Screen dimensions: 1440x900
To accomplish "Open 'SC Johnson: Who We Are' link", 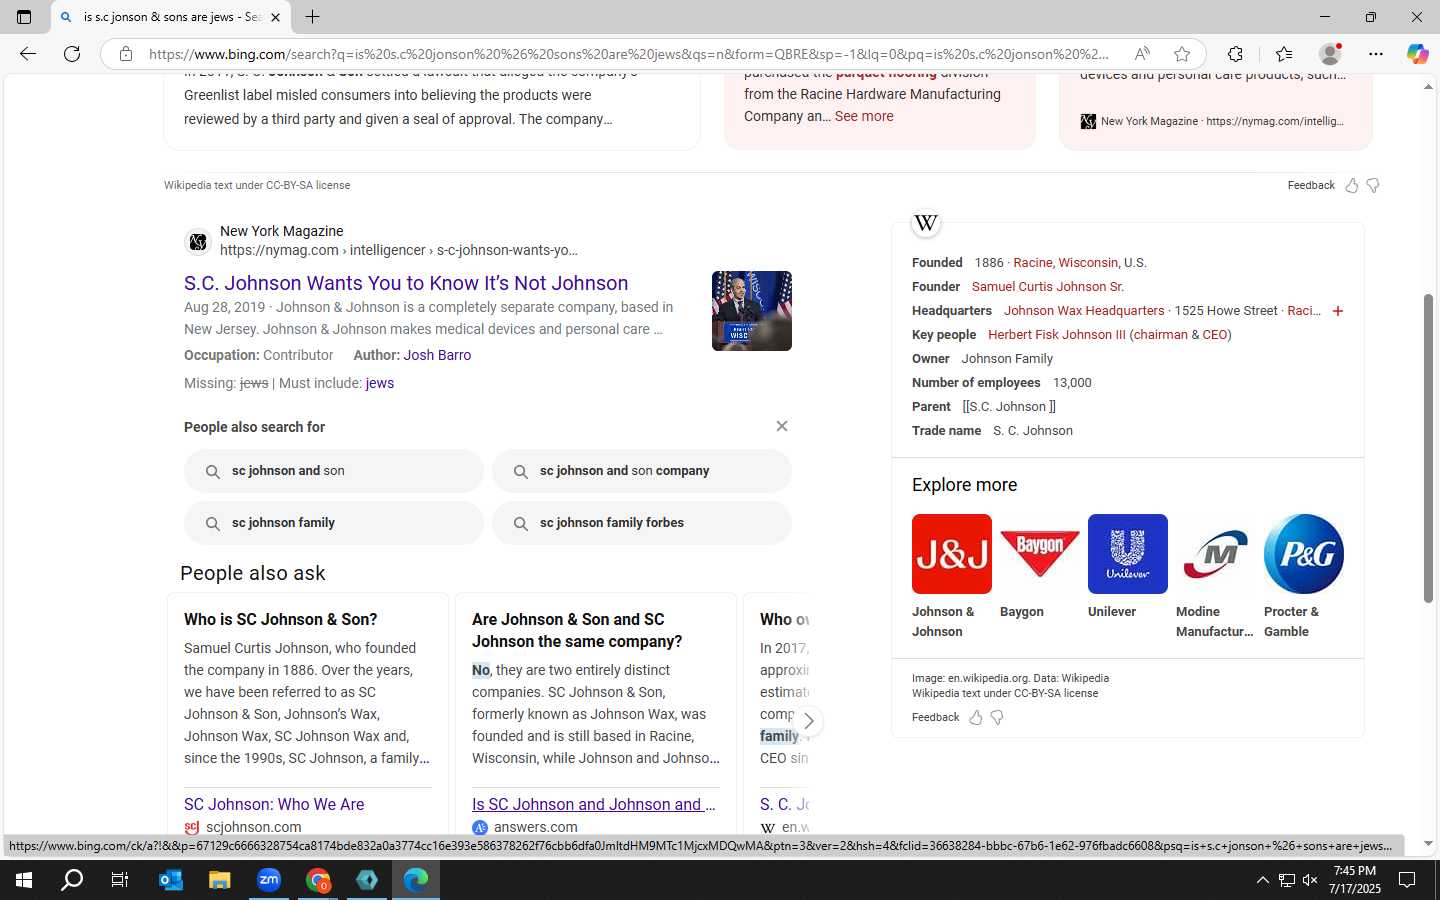I will (x=274, y=804).
